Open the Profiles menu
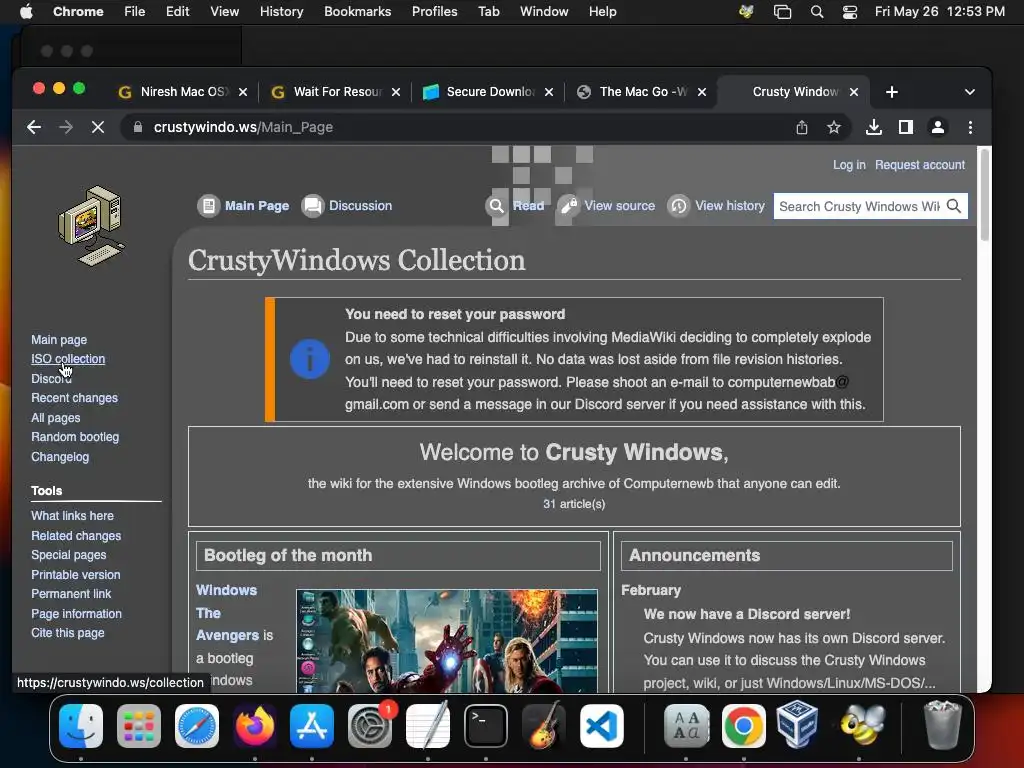This screenshot has height=768, width=1024. tap(434, 12)
